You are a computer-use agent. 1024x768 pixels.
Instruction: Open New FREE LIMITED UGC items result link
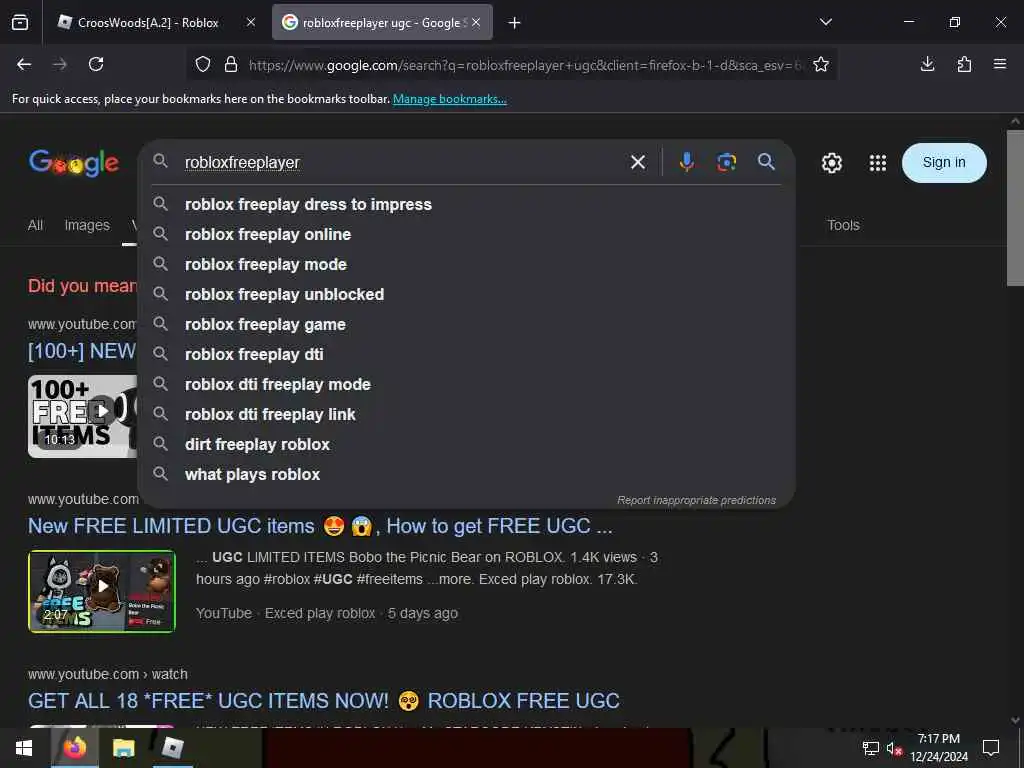[x=320, y=526]
